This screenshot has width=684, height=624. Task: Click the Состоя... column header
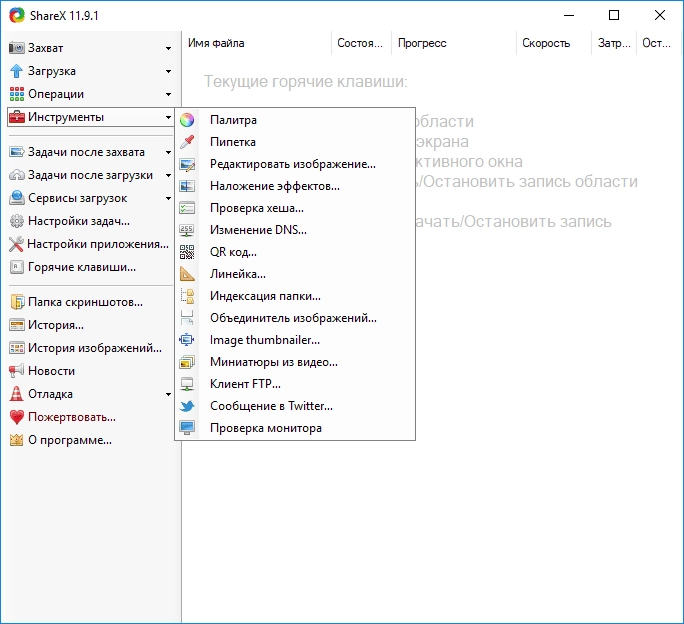click(x=362, y=43)
